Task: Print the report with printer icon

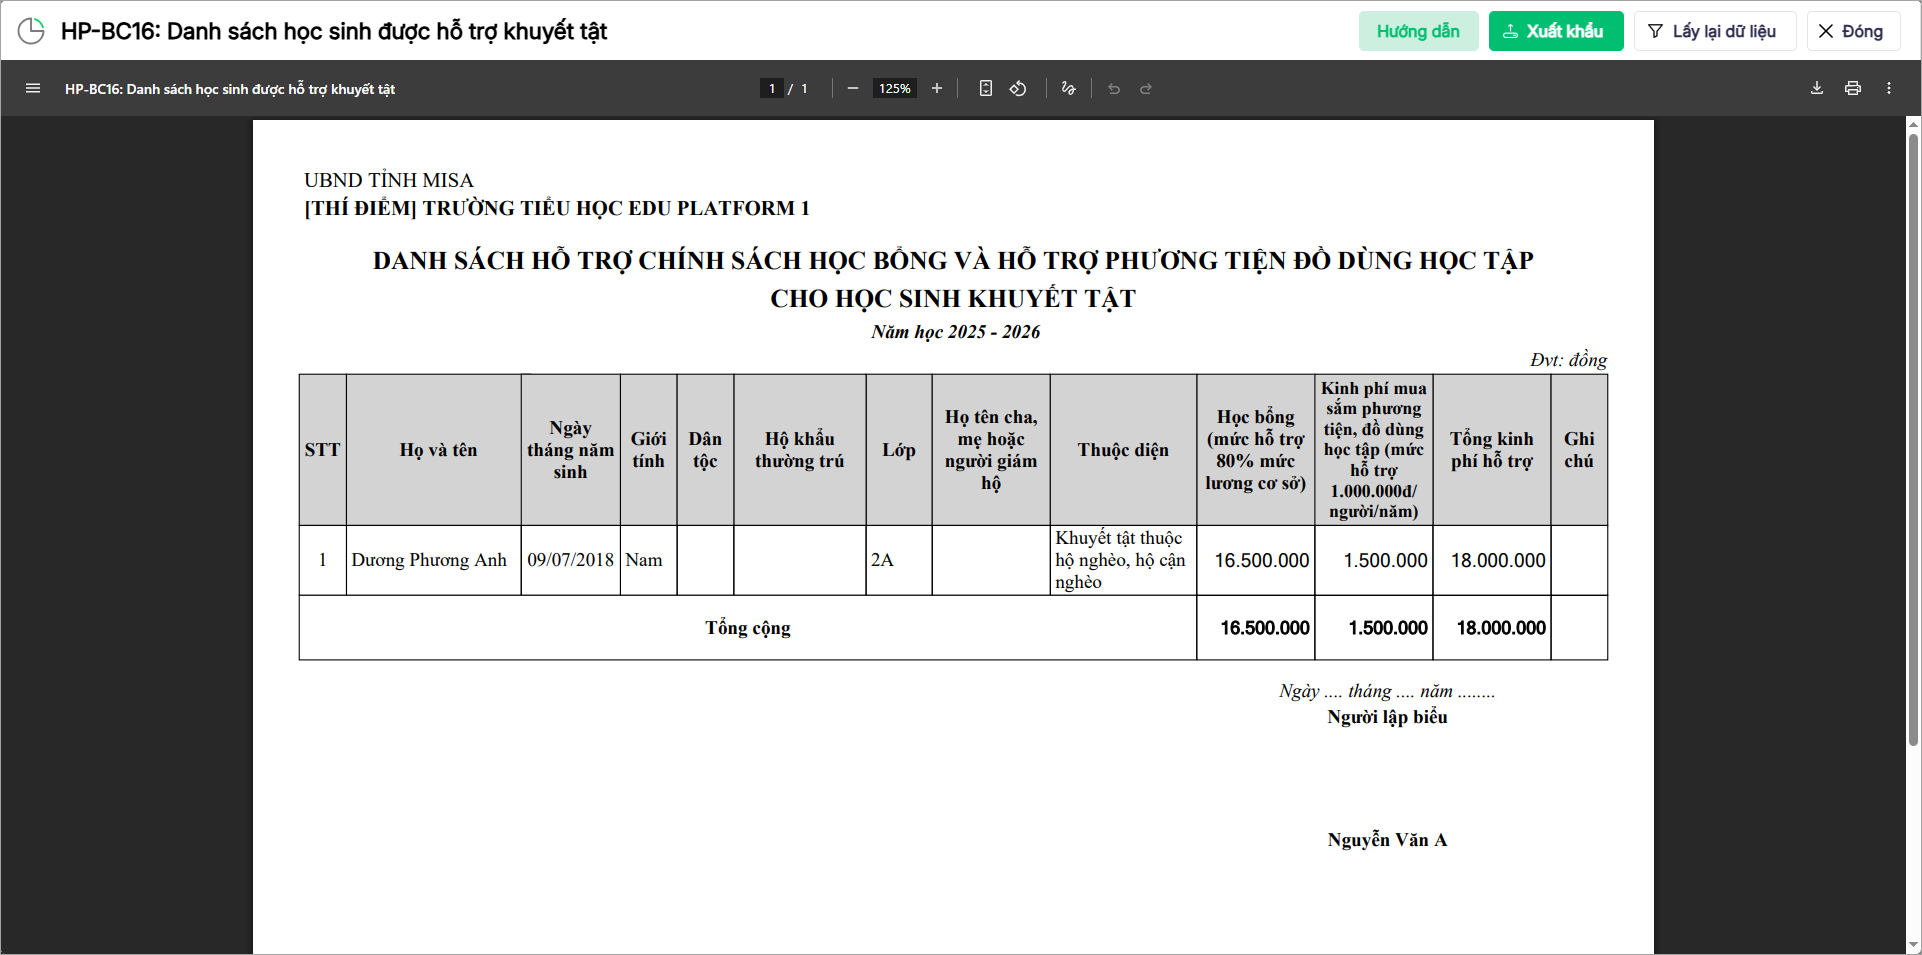Action: coord(1853,88)
